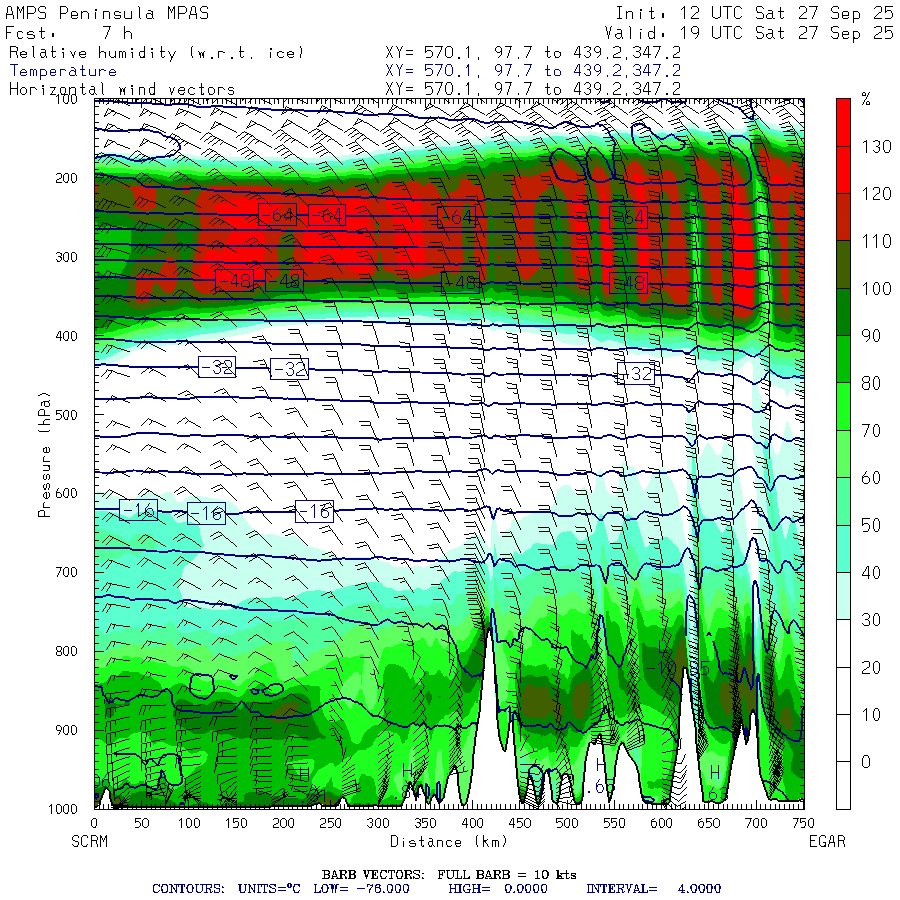
Task: Click the XY coordinates line beside Relative humidity
Action: (533, 53)
